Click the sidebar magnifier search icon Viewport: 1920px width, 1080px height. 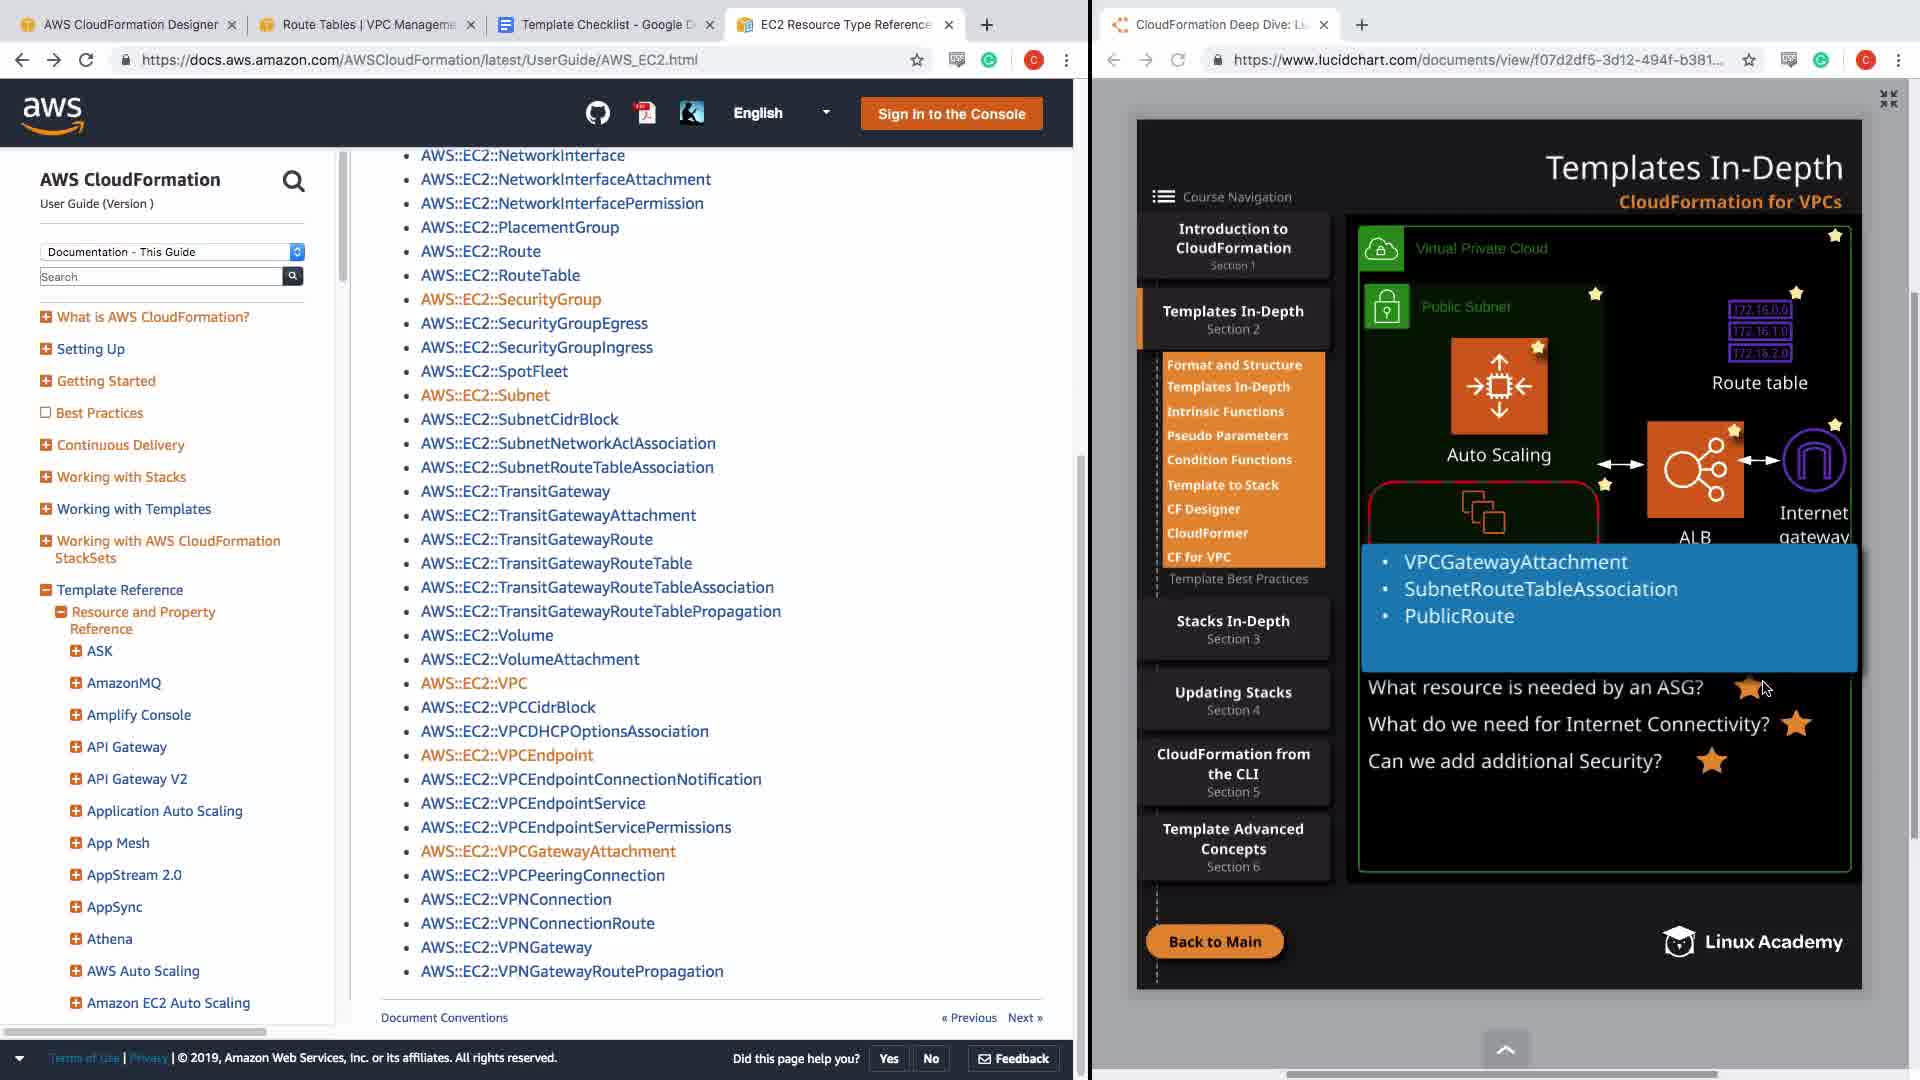[293, 181]
